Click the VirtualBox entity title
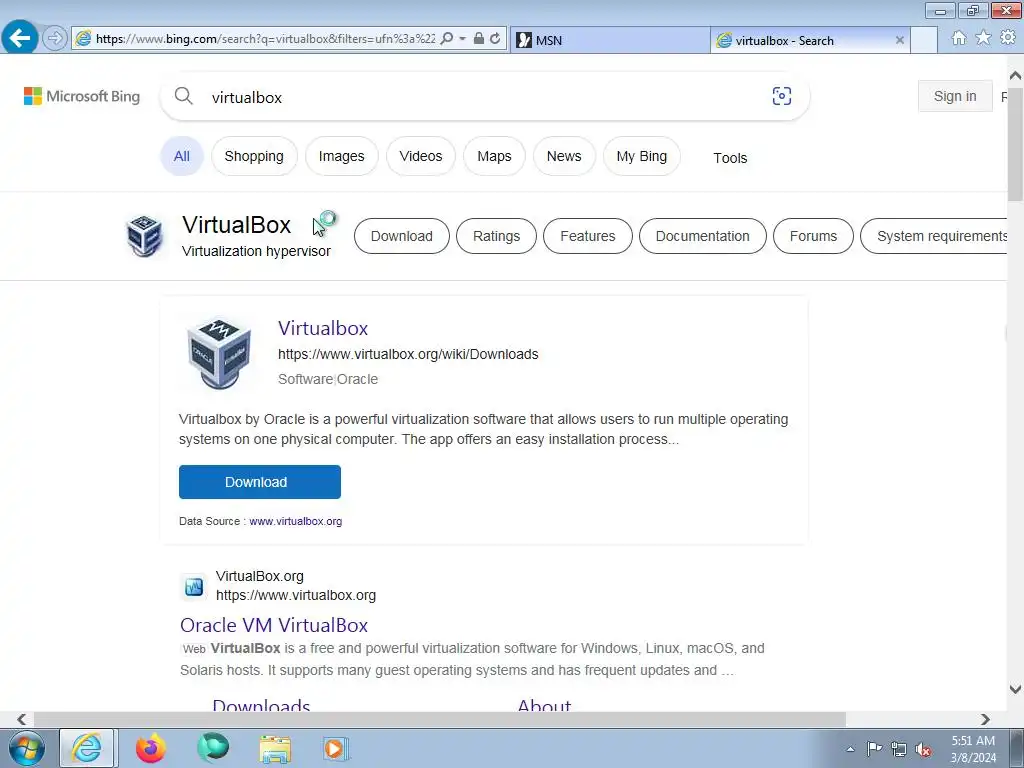Viewport: 1024px width, 768px height. (236, 225)
